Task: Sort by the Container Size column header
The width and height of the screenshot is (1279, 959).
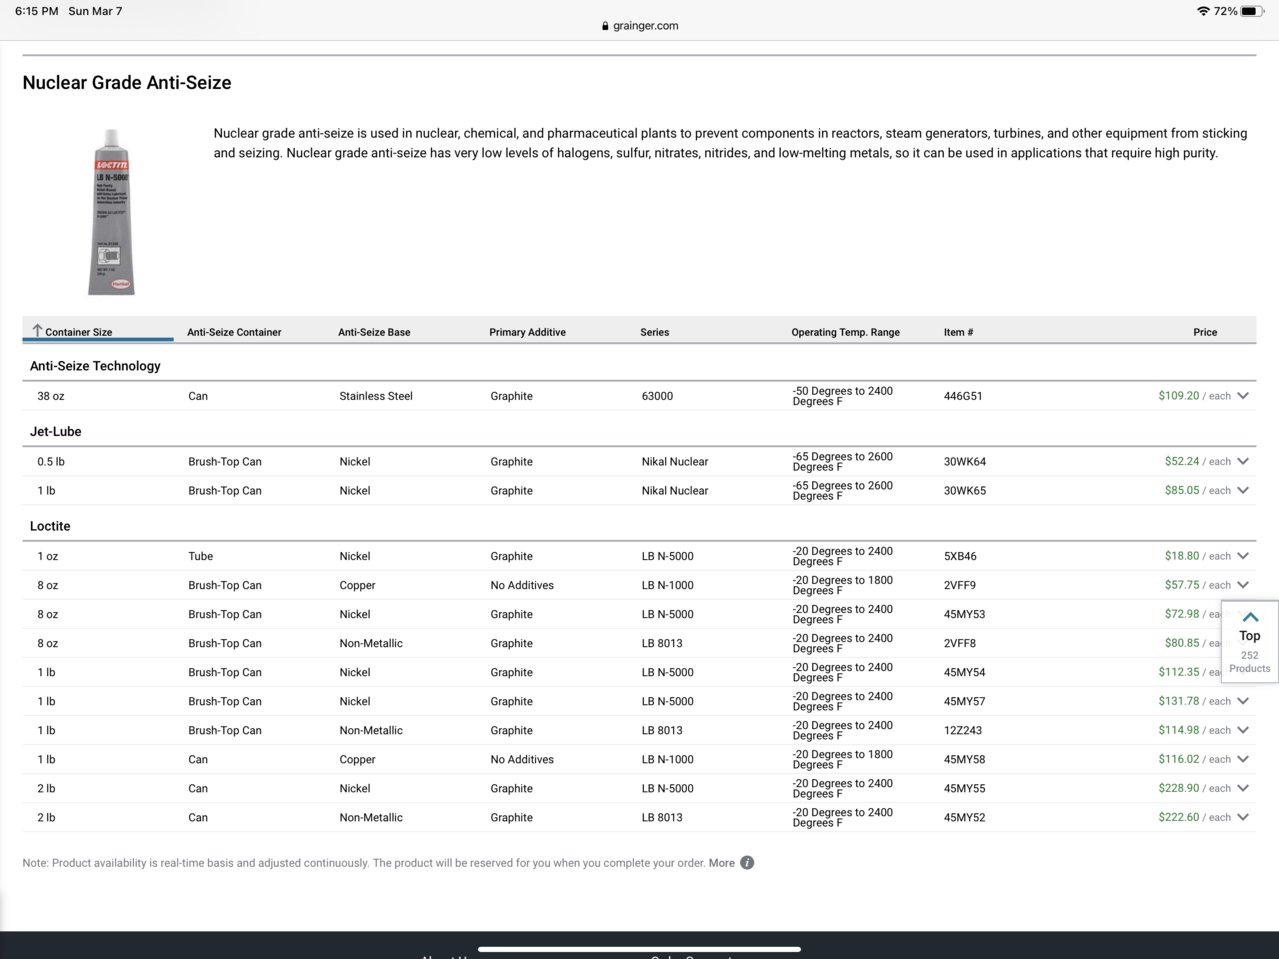Action: [78, 332]
